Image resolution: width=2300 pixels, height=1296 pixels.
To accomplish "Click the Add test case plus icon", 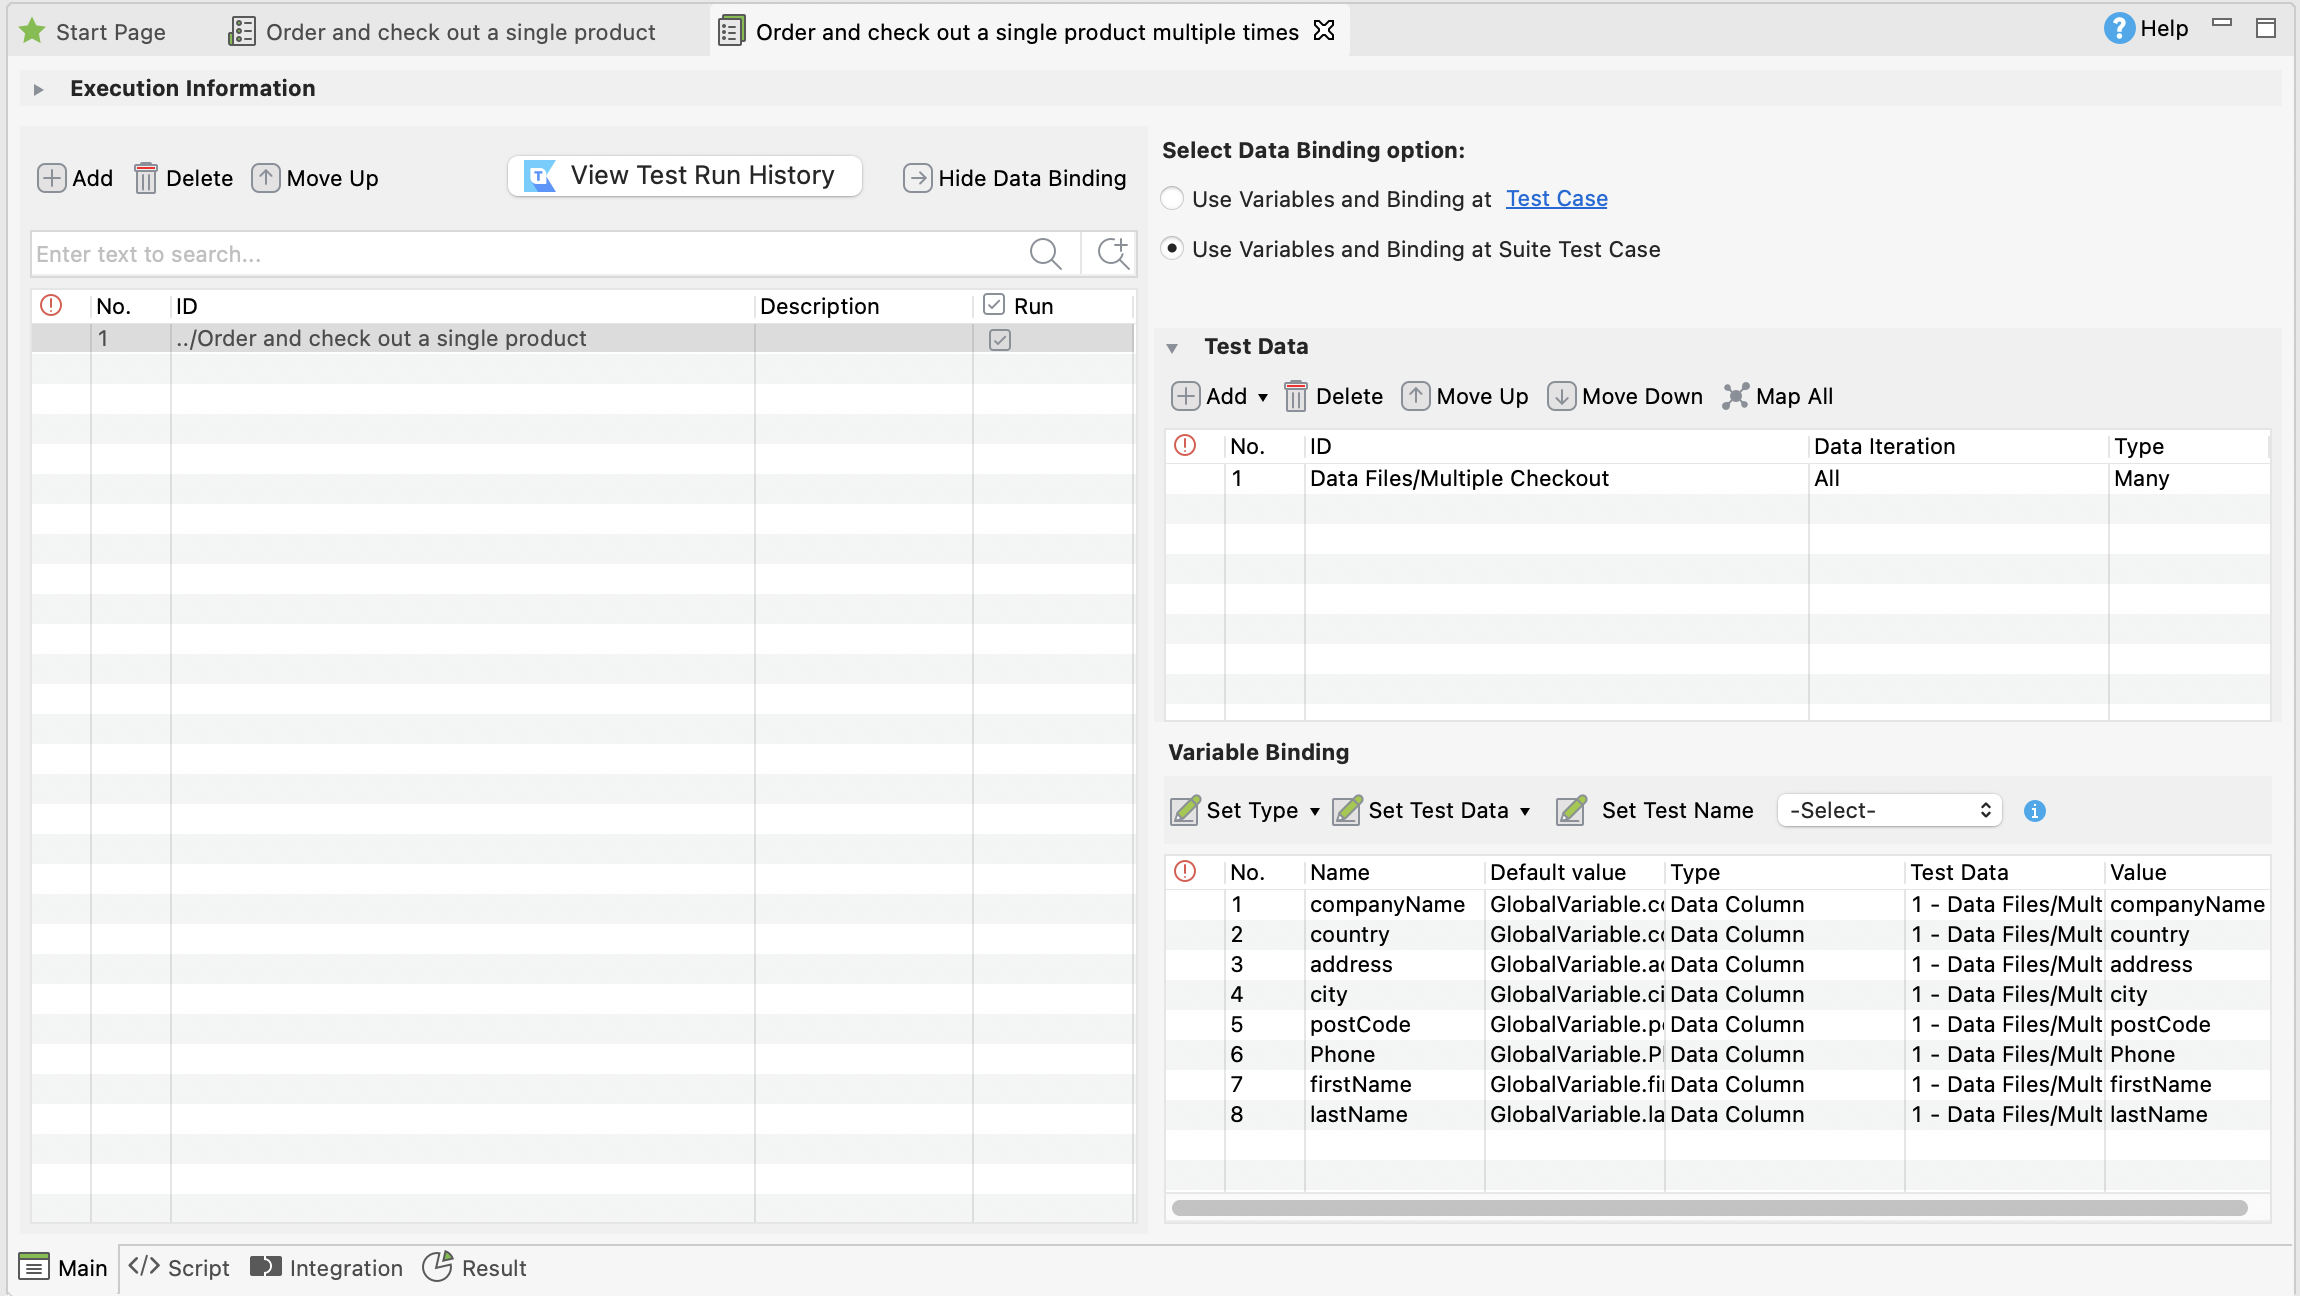I will 51,178.
